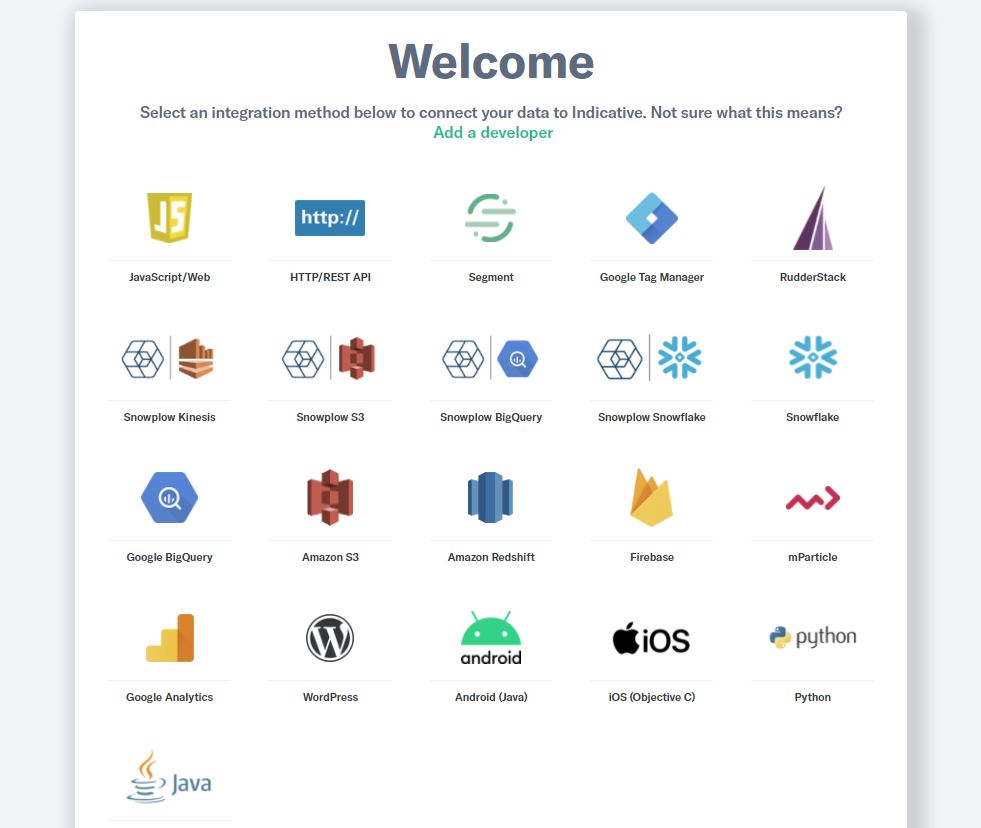Image resolution: width=981 pixels, height=828 pixels.
Task: Select the Google Tag Manager diamond icon
Action: click(x=651, y=218)
